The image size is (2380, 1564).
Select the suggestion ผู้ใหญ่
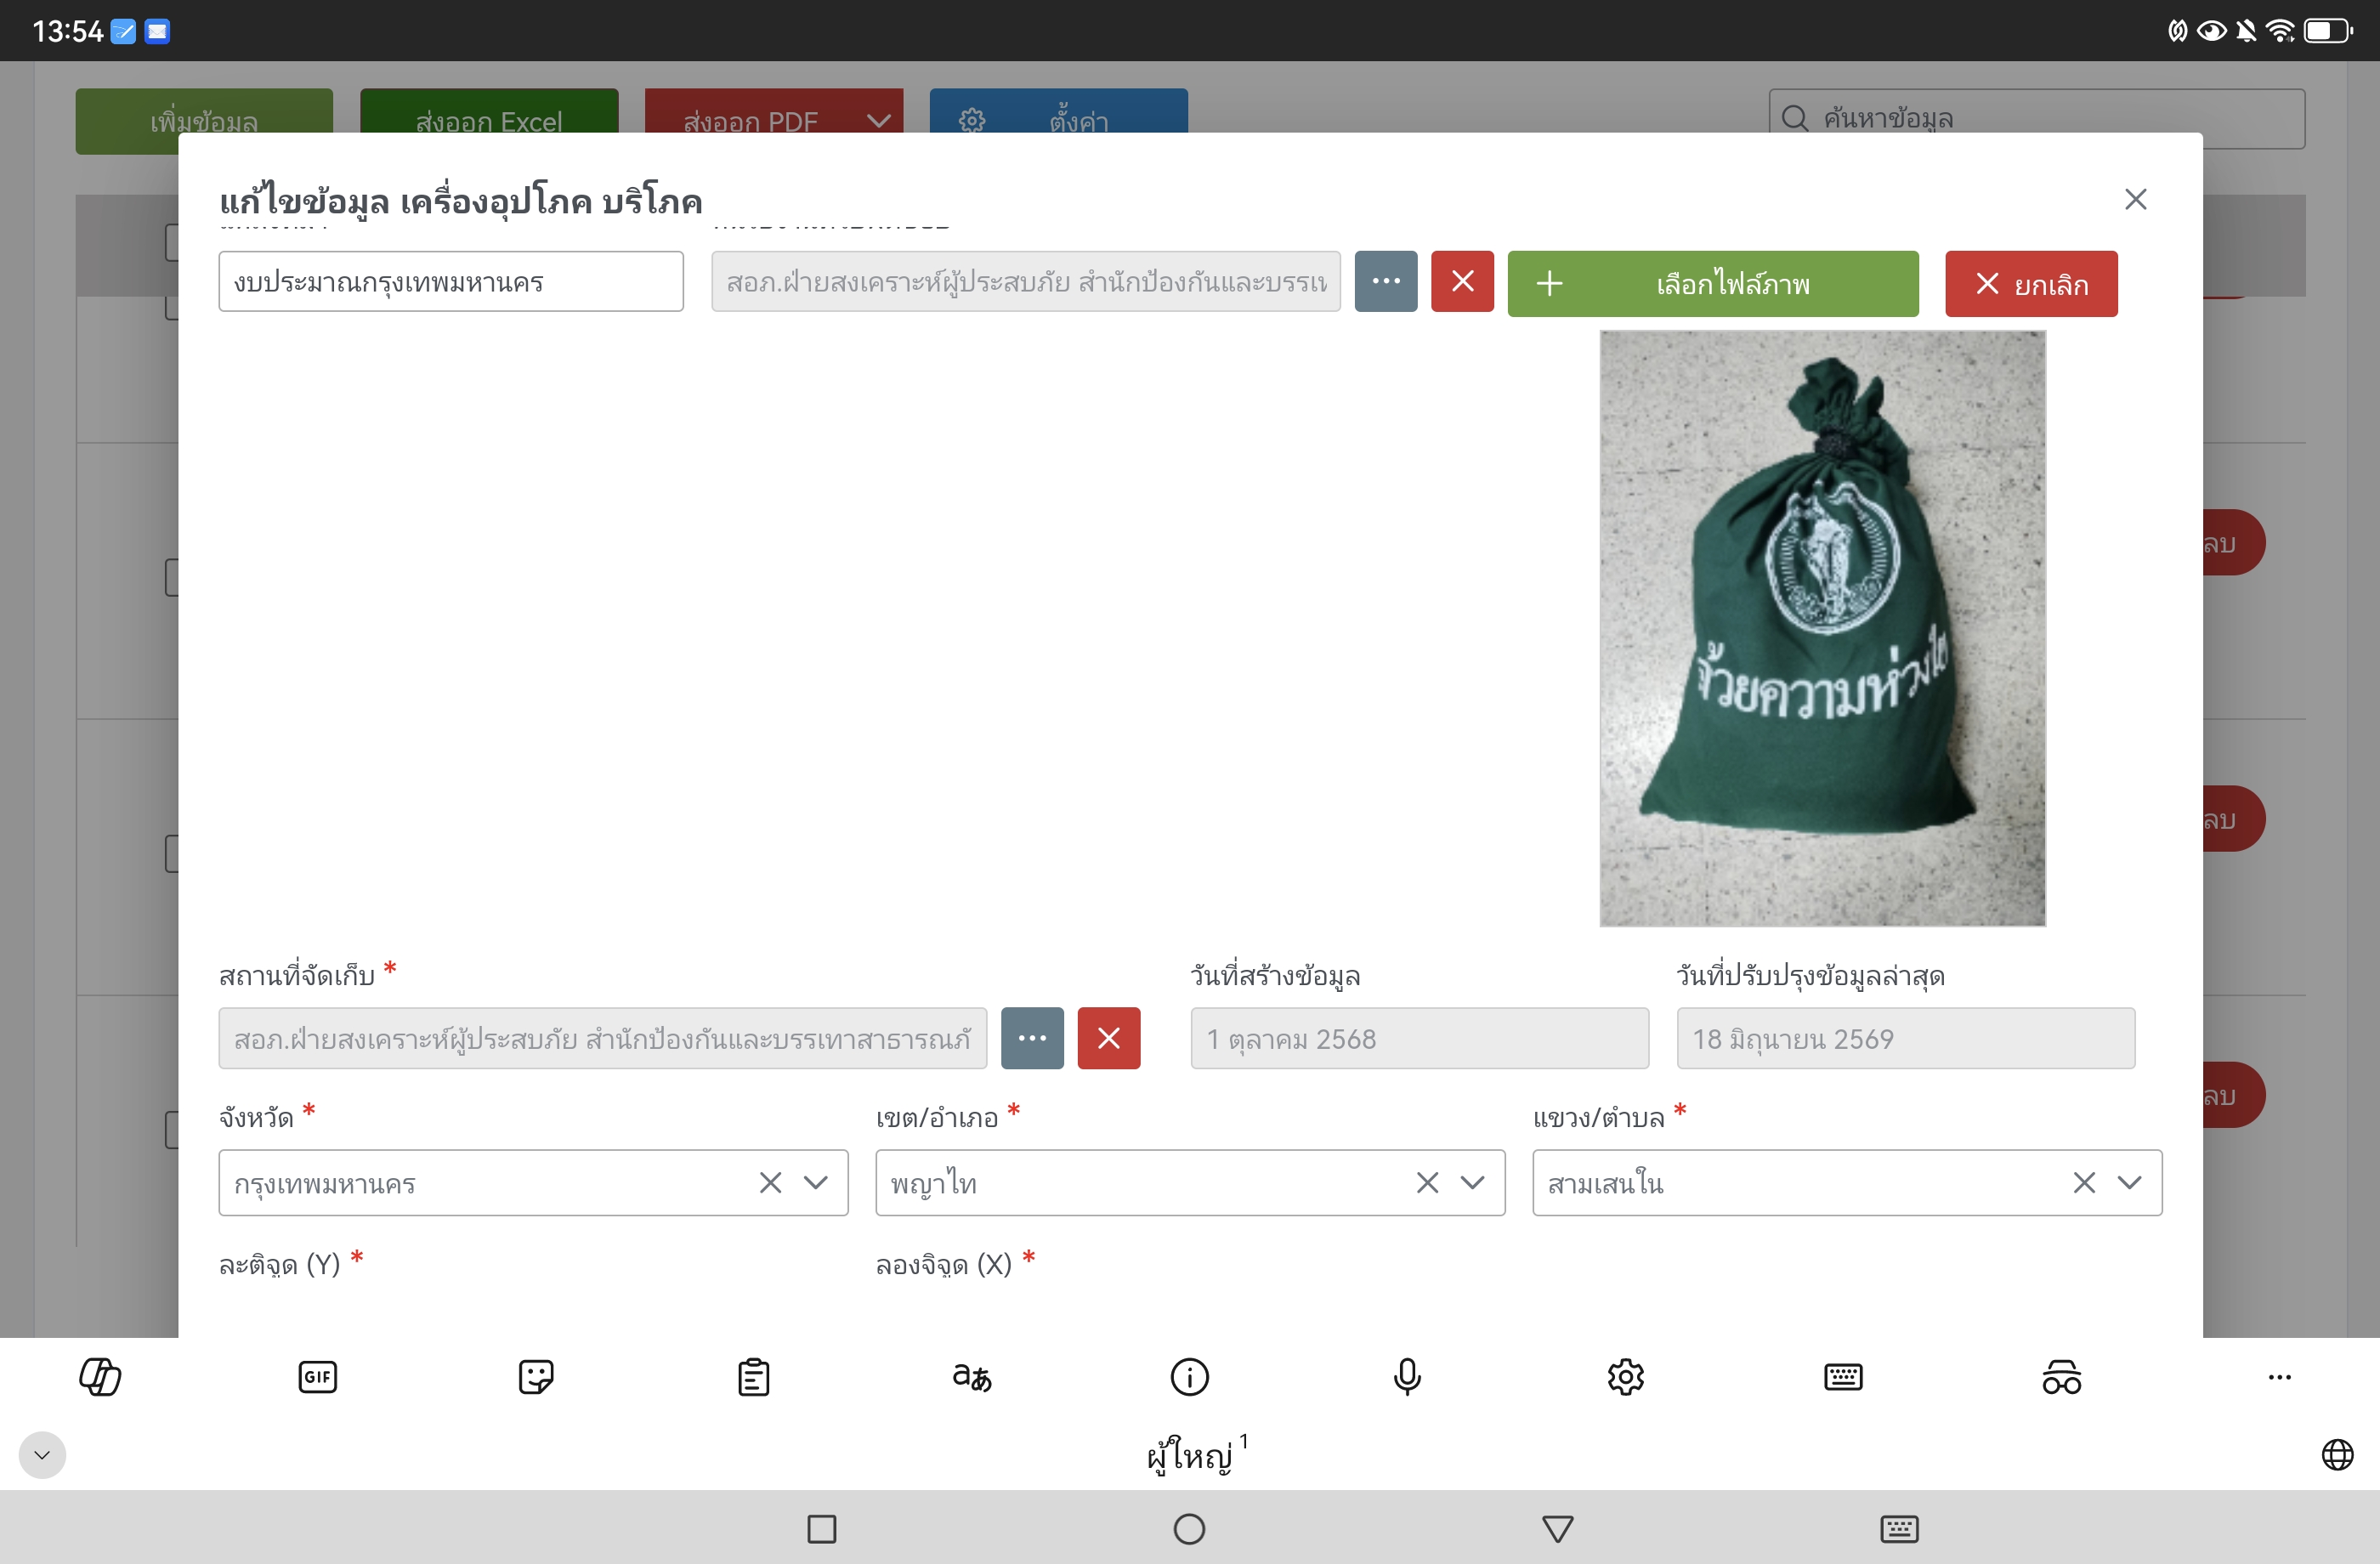tap(1190, 1455)
